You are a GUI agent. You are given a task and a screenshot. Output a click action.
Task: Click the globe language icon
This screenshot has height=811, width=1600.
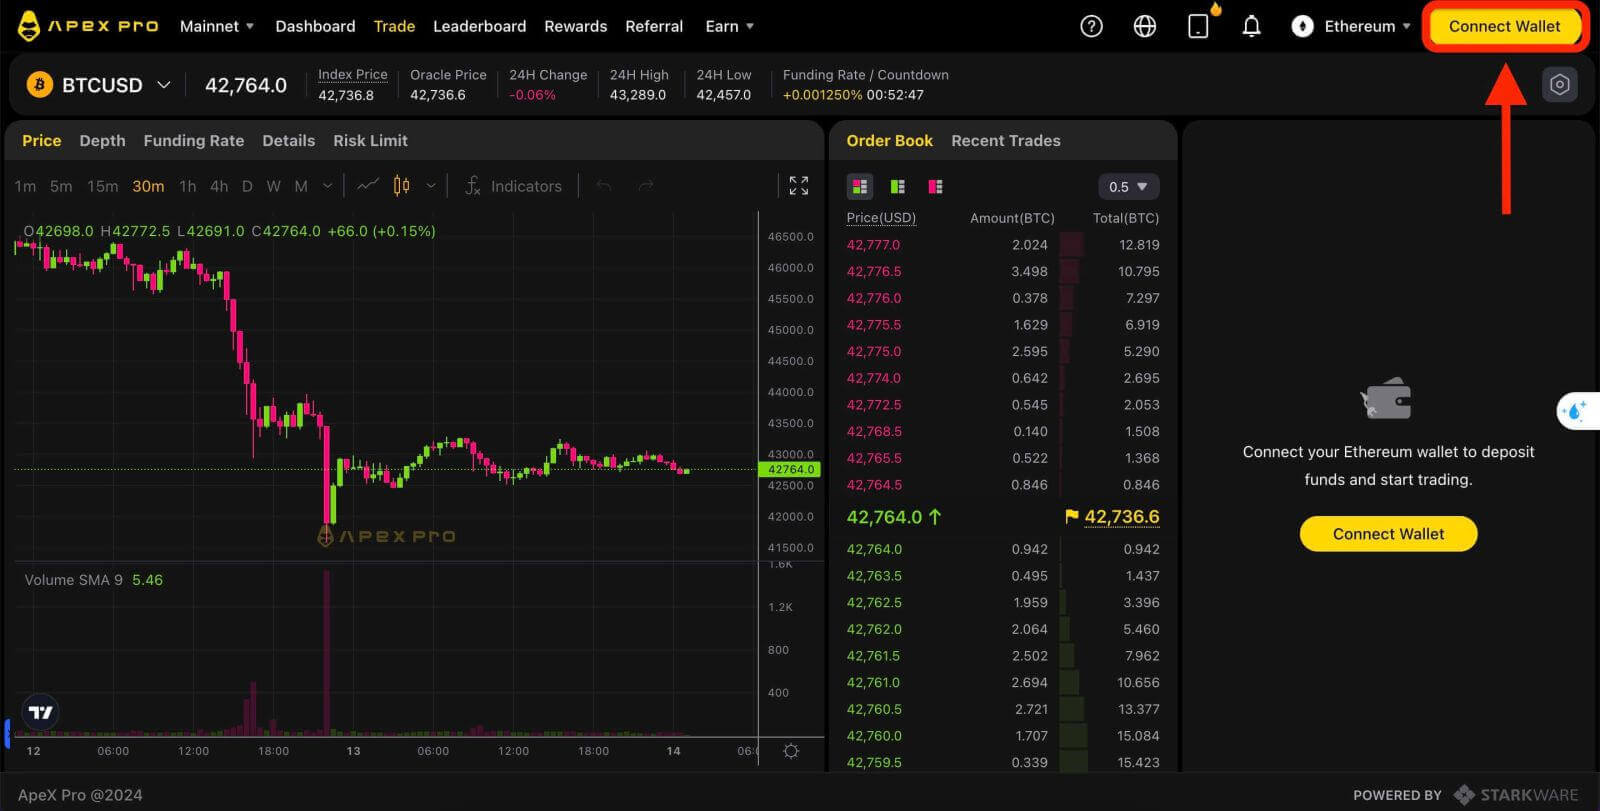1145,27
